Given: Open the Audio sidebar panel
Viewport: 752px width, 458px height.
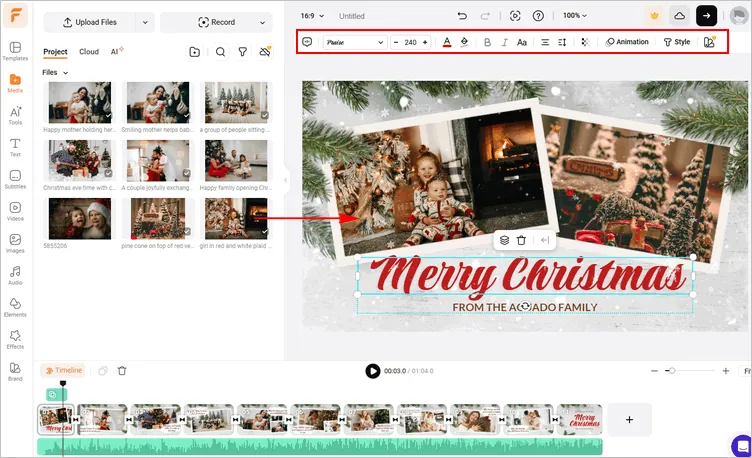Looking at the screenshot, I should 15,275.
